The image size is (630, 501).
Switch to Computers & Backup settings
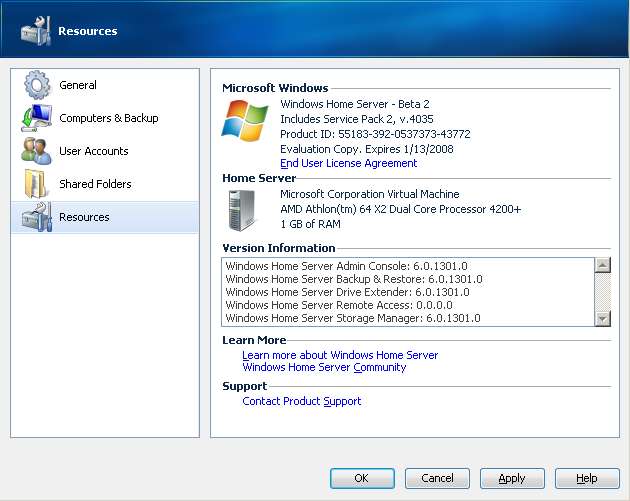tap(105, 118)
